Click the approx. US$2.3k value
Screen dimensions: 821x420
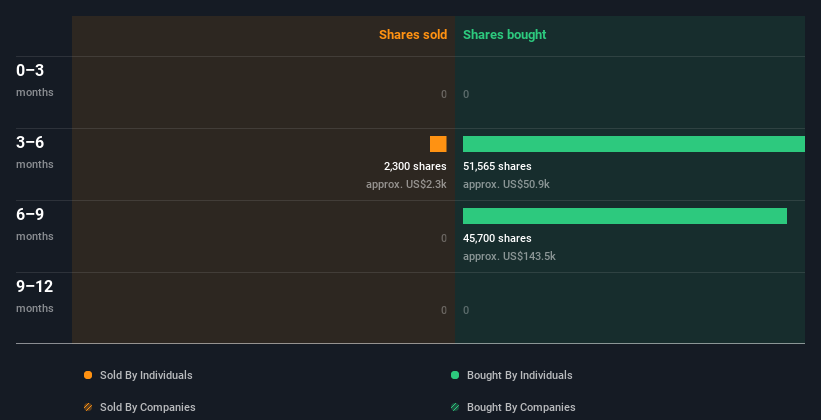click(x=406, y=184)
